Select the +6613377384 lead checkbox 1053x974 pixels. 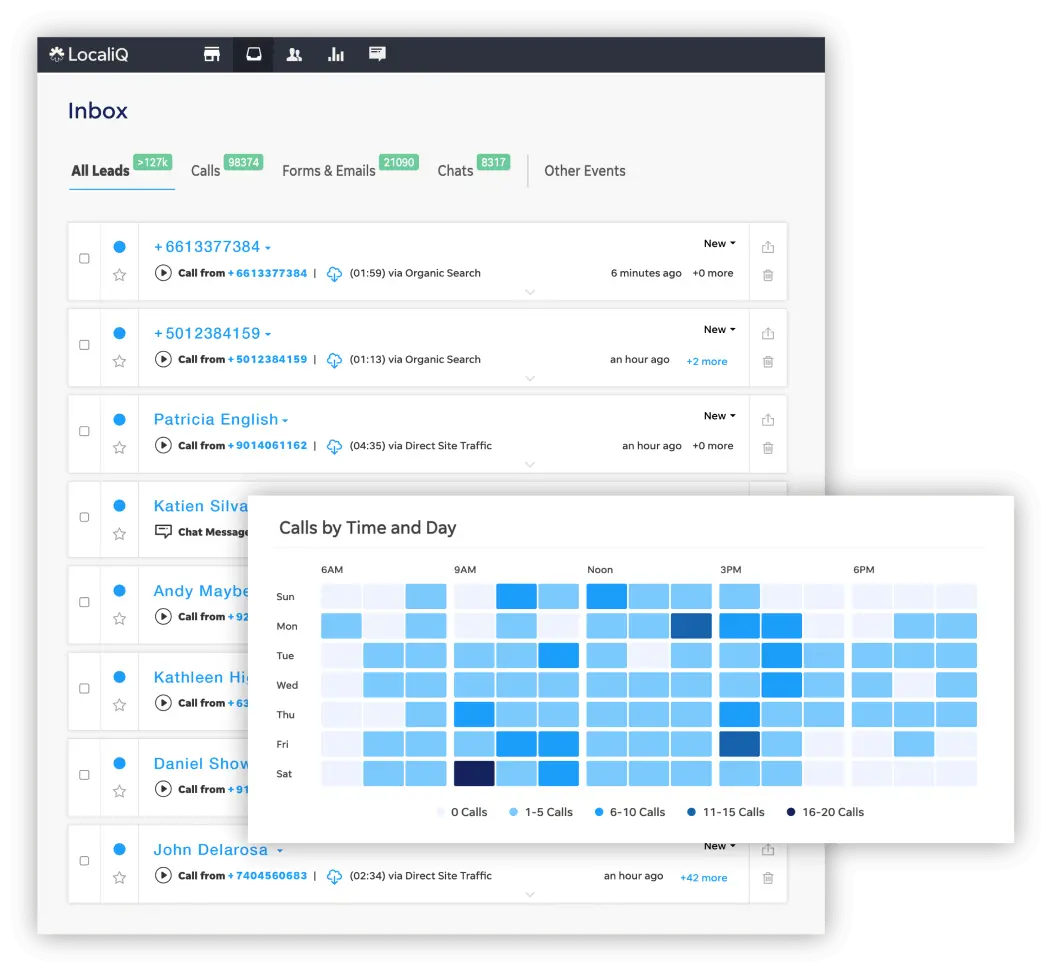pyautogui.click(x=84, y=259)
